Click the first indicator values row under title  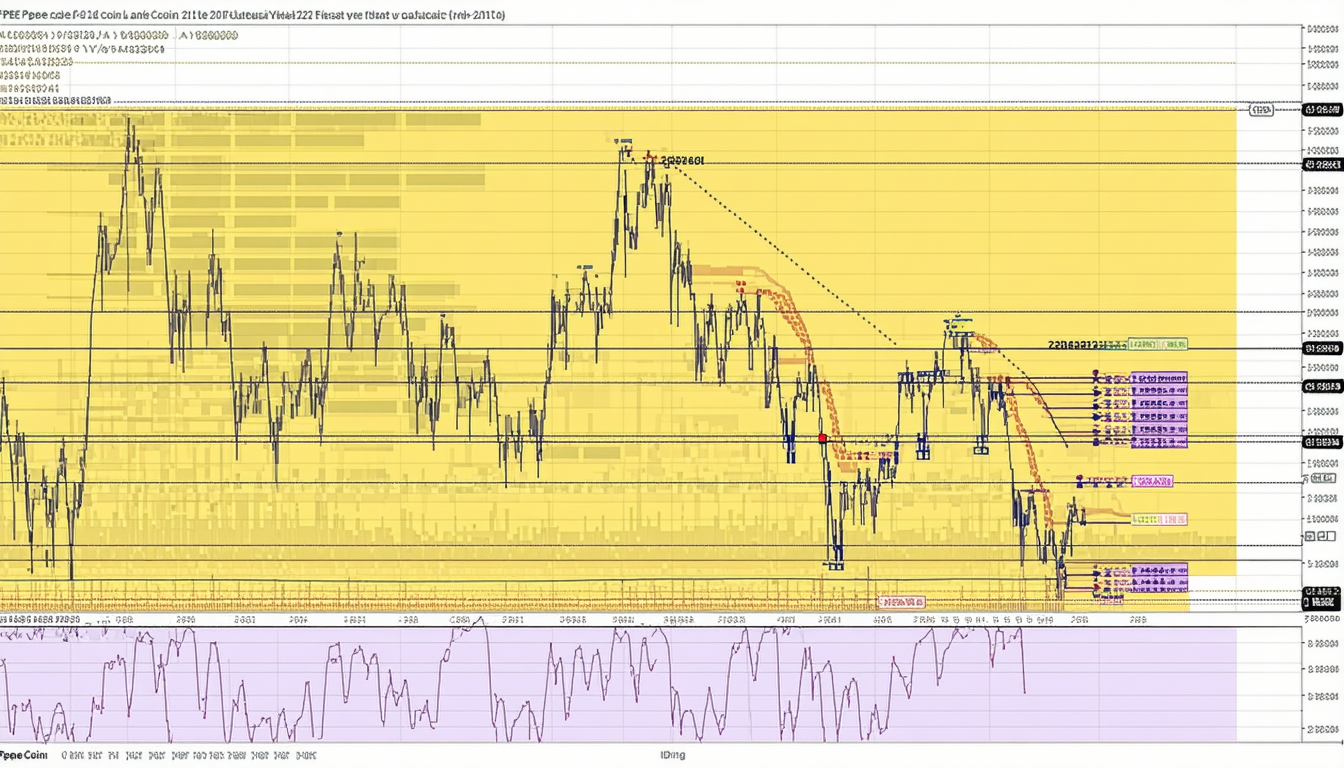[x=120, y=35]
